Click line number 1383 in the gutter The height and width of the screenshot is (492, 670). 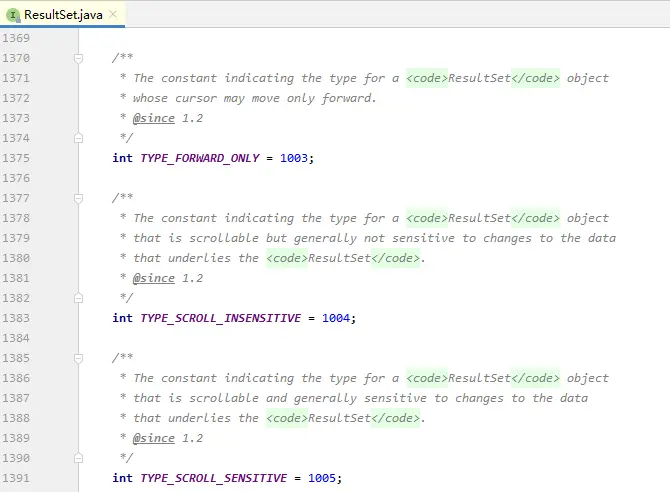[16, 318]
